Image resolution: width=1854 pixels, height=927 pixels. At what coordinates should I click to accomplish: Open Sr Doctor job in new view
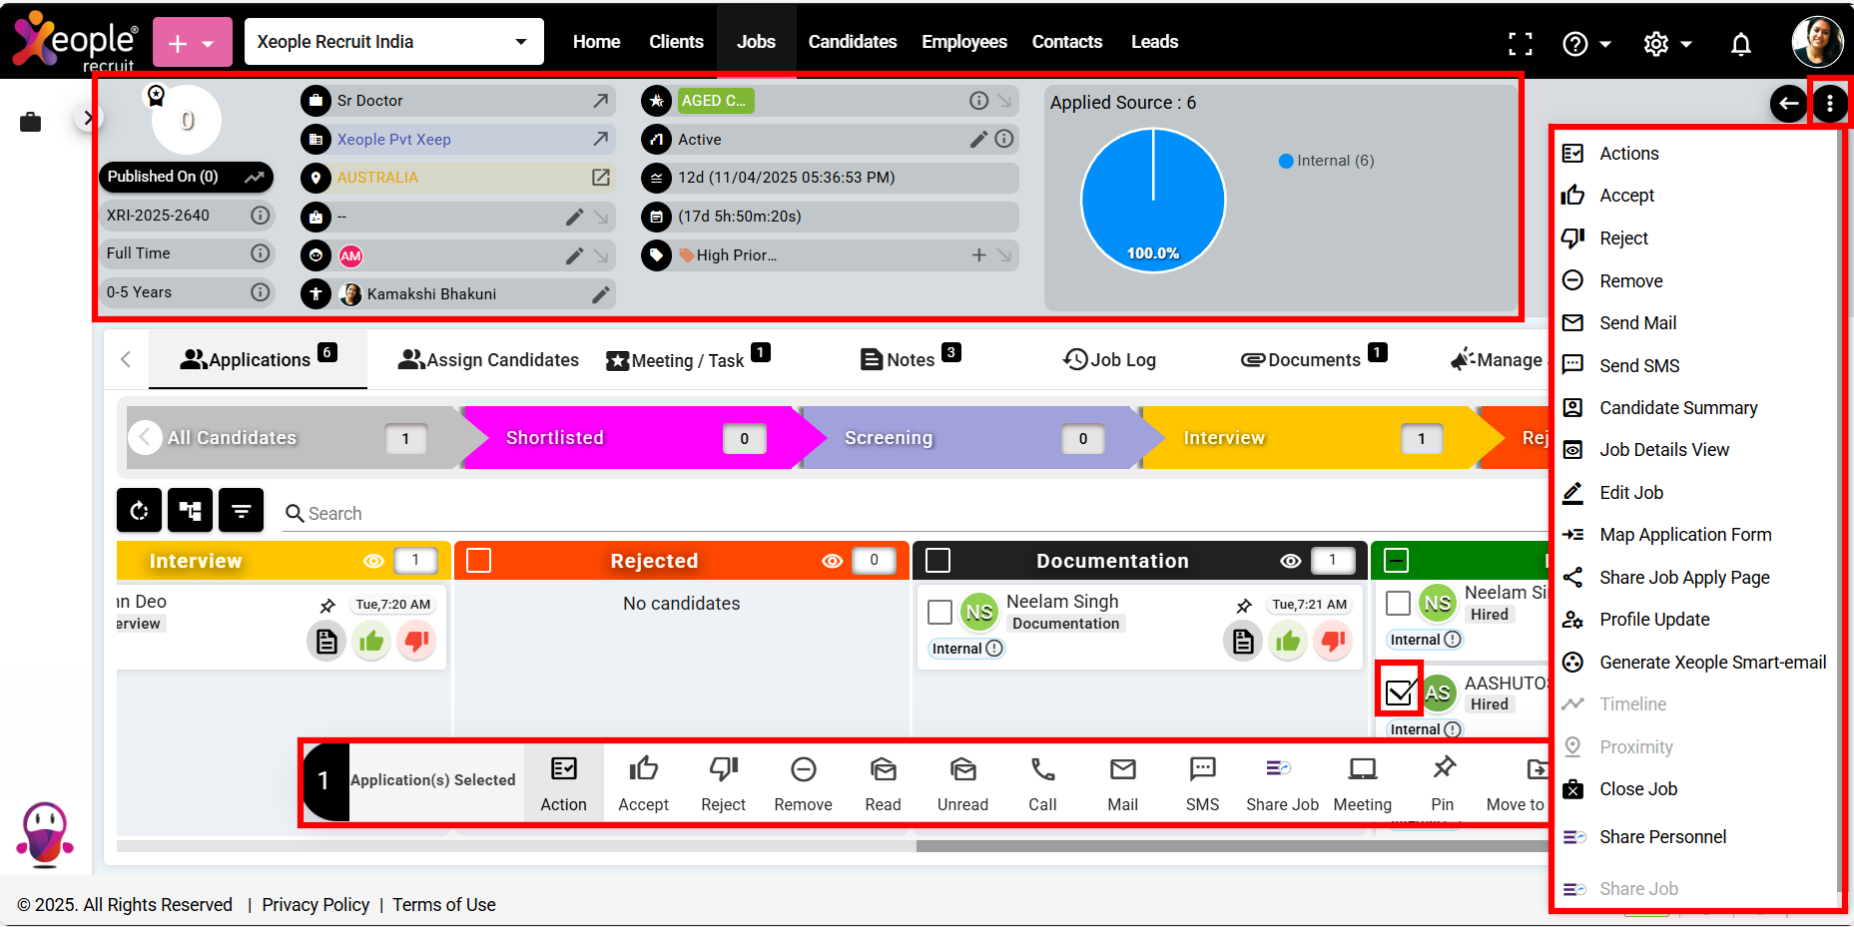[600, 100]
